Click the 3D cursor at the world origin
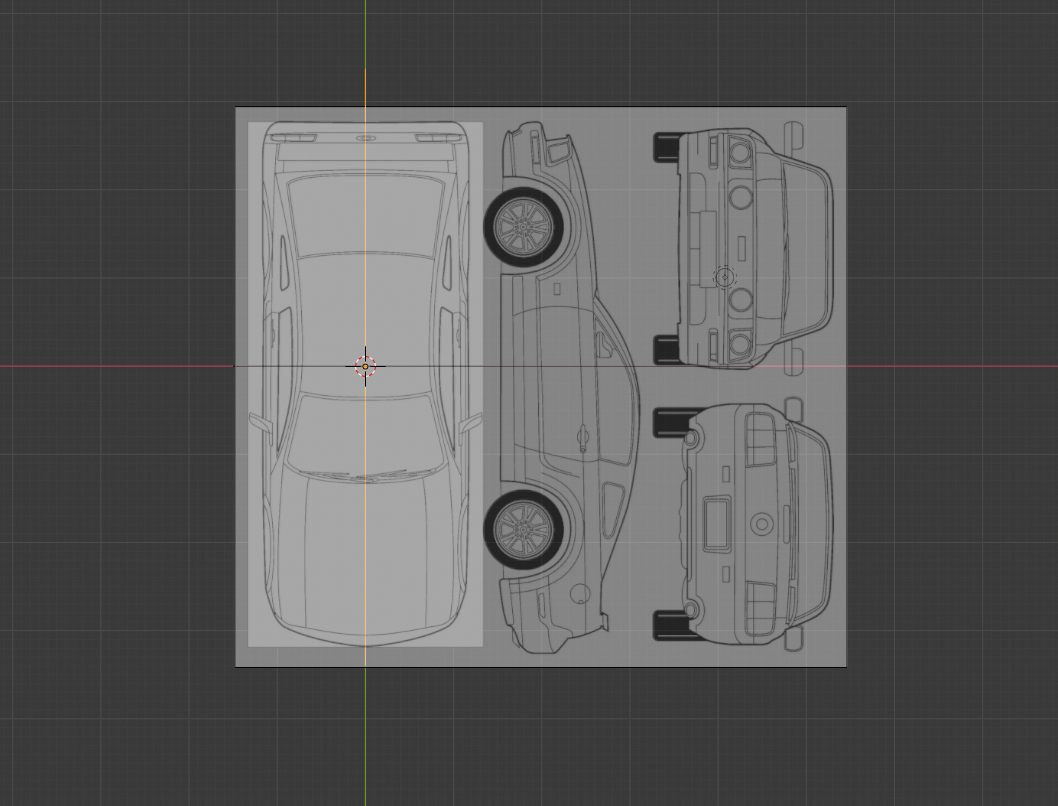 366,366
